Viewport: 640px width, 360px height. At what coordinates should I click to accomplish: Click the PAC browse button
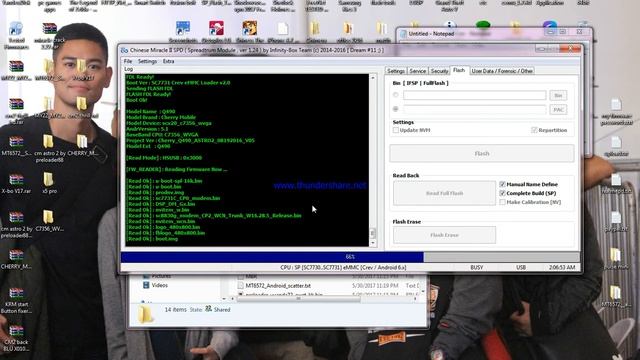[x=558, y=109]
